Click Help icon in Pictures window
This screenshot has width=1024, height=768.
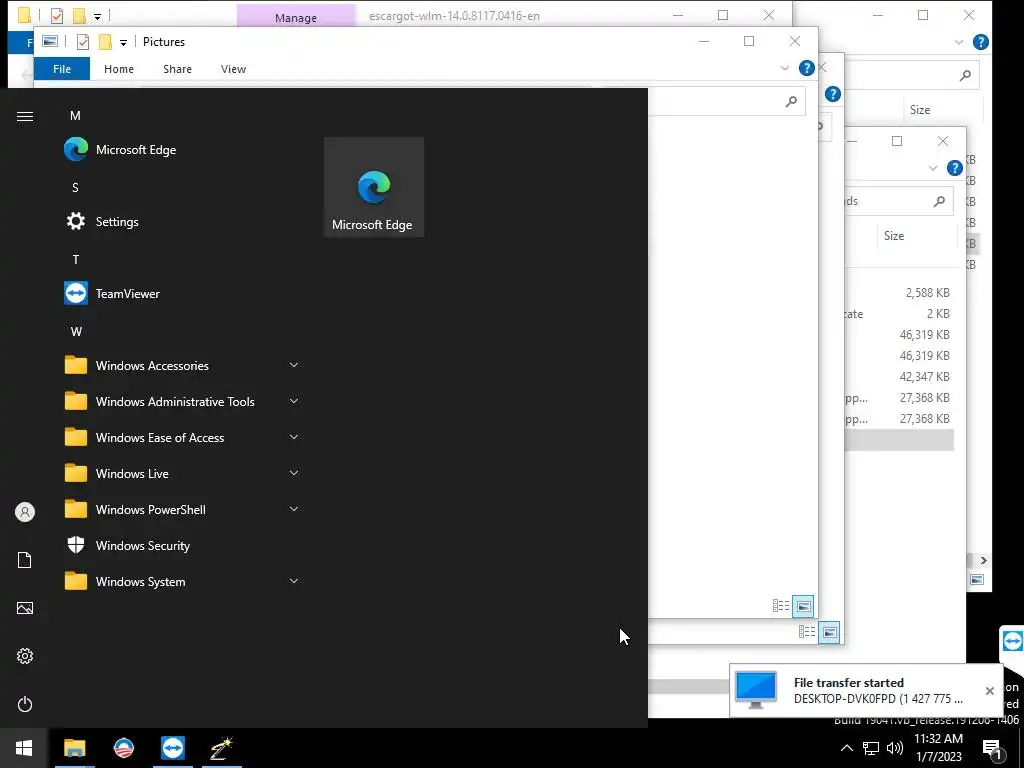coord(807,68)
